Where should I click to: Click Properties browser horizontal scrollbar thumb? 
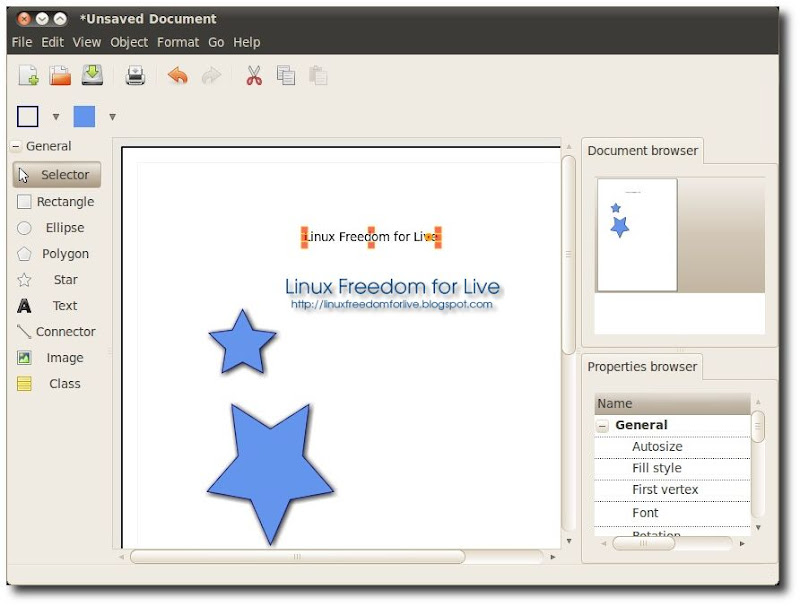coord(643,544)
